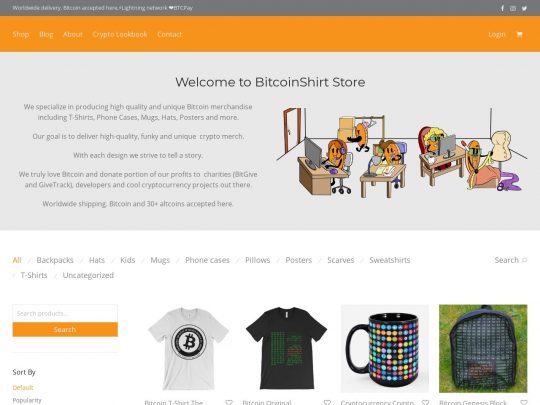
Task: Click the search icon beside Search
Action: (x=525, y=260)
